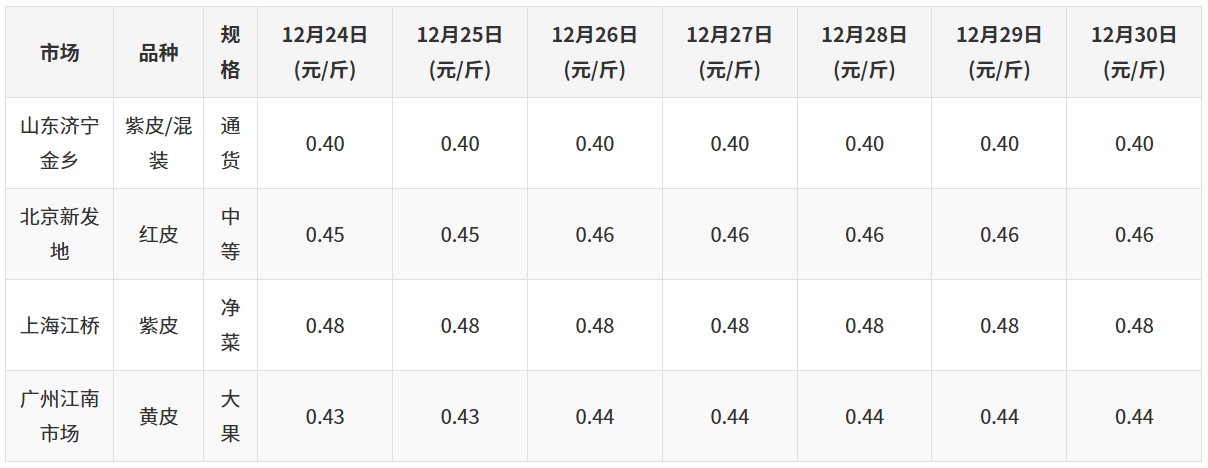The image size is (1208, 468).
Task: Select the 紫皮/混装 variety cell
Action: [x=158, y=143]
